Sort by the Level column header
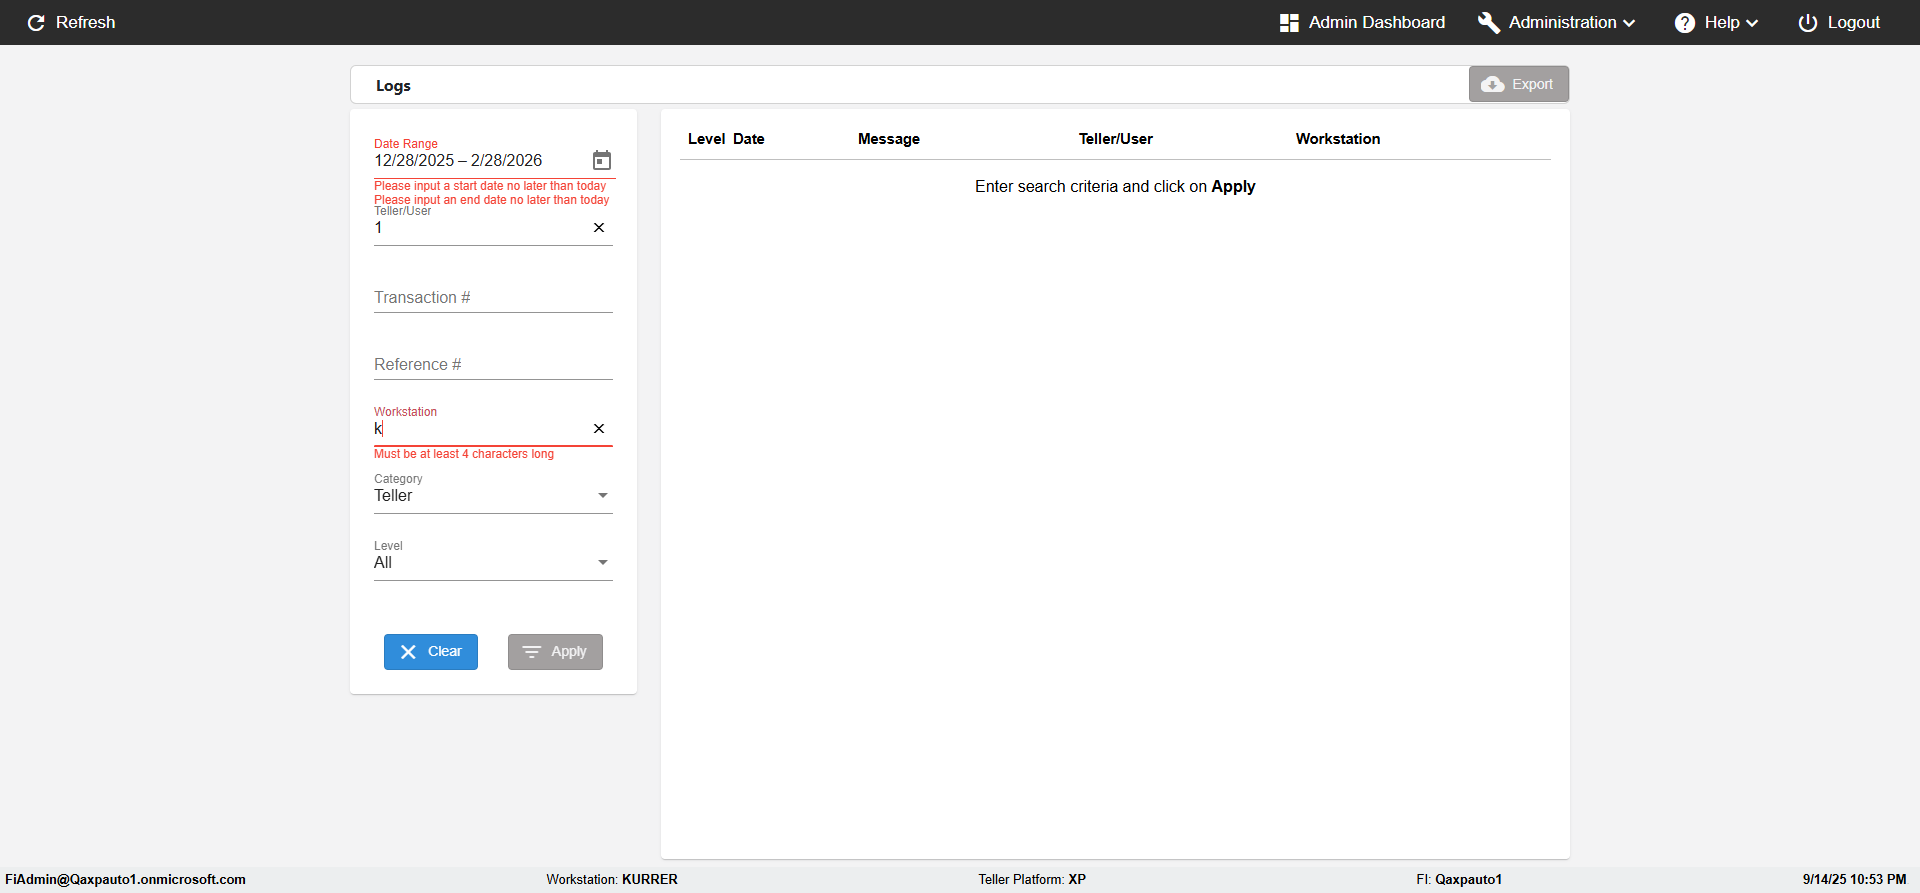The image size is (1920, 893). 706,139
